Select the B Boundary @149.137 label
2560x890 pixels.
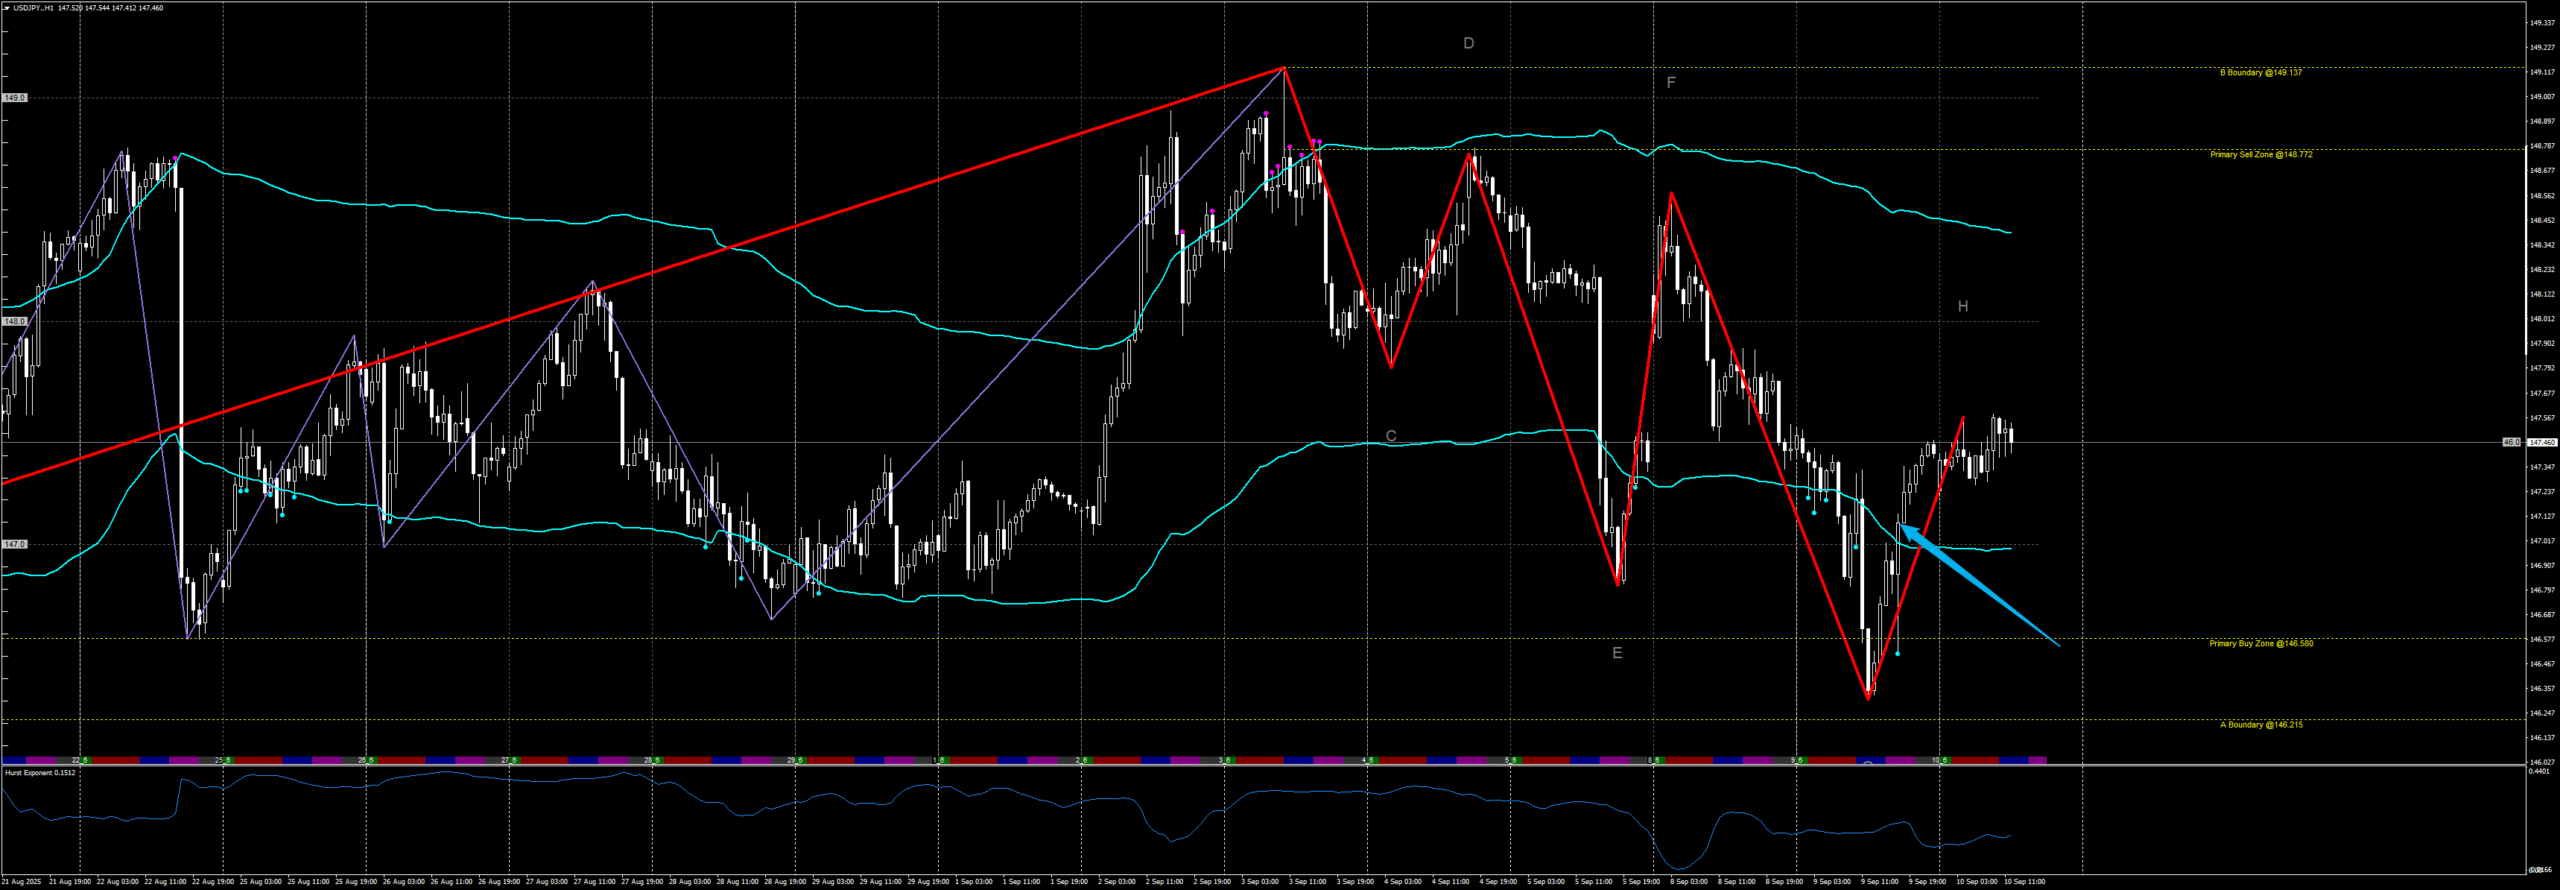tap(2260, 73)
